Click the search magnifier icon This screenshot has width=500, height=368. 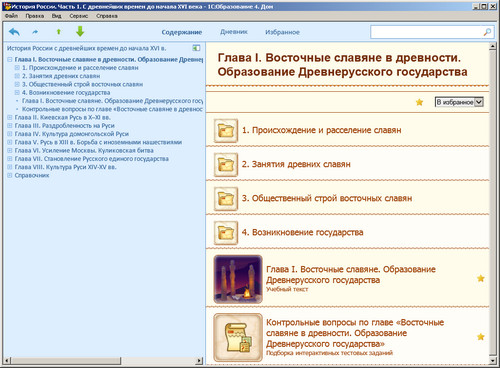point(487,32)
